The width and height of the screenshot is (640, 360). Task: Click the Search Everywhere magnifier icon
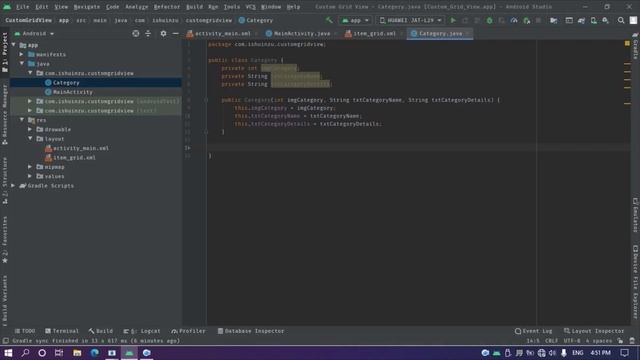(621, 20)
